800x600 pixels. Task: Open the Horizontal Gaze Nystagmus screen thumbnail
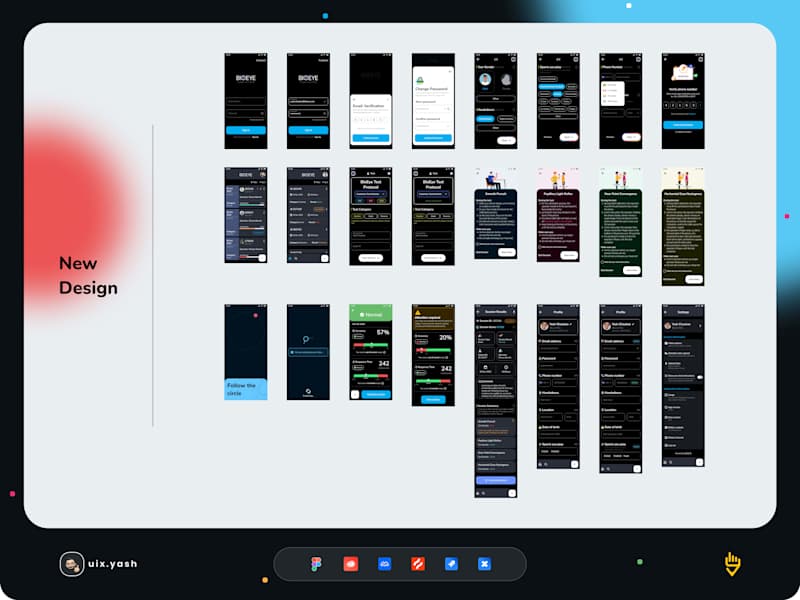pyautogui.click(x=683, y=227)
